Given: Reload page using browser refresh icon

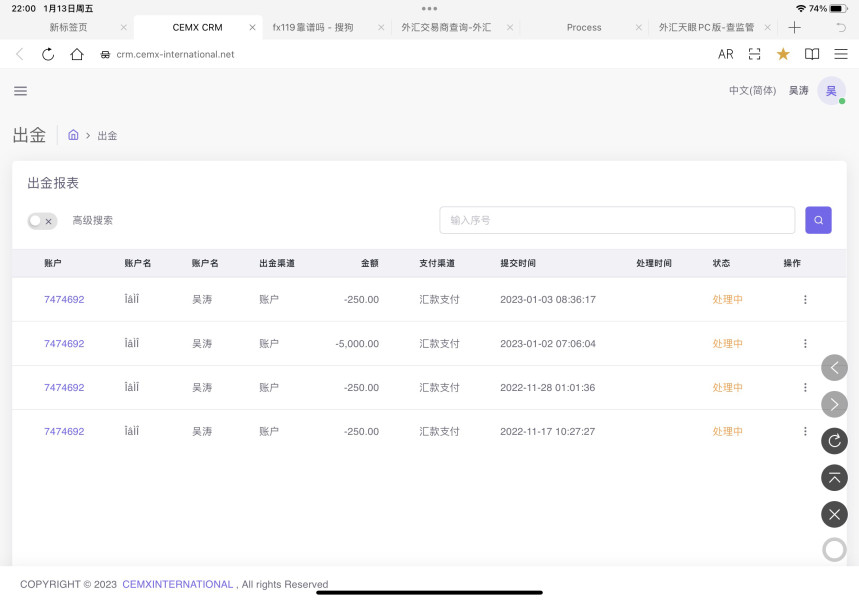Looking at the screenshot, I should click(48, 54).
